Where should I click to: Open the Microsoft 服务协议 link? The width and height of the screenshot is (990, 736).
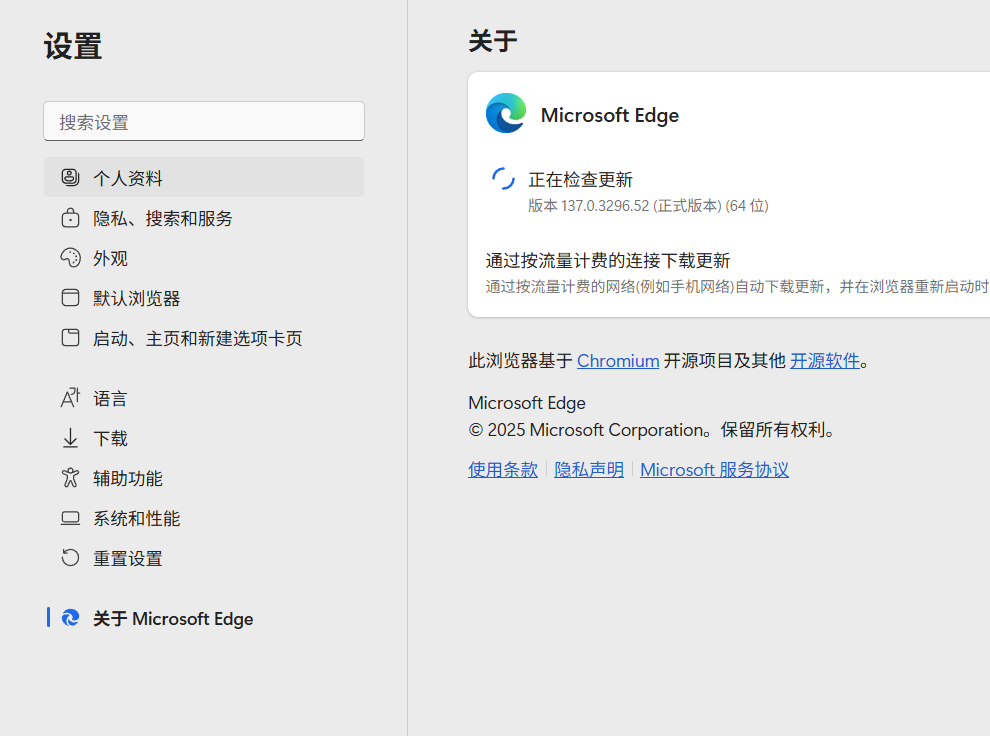[x=714, y=470]
